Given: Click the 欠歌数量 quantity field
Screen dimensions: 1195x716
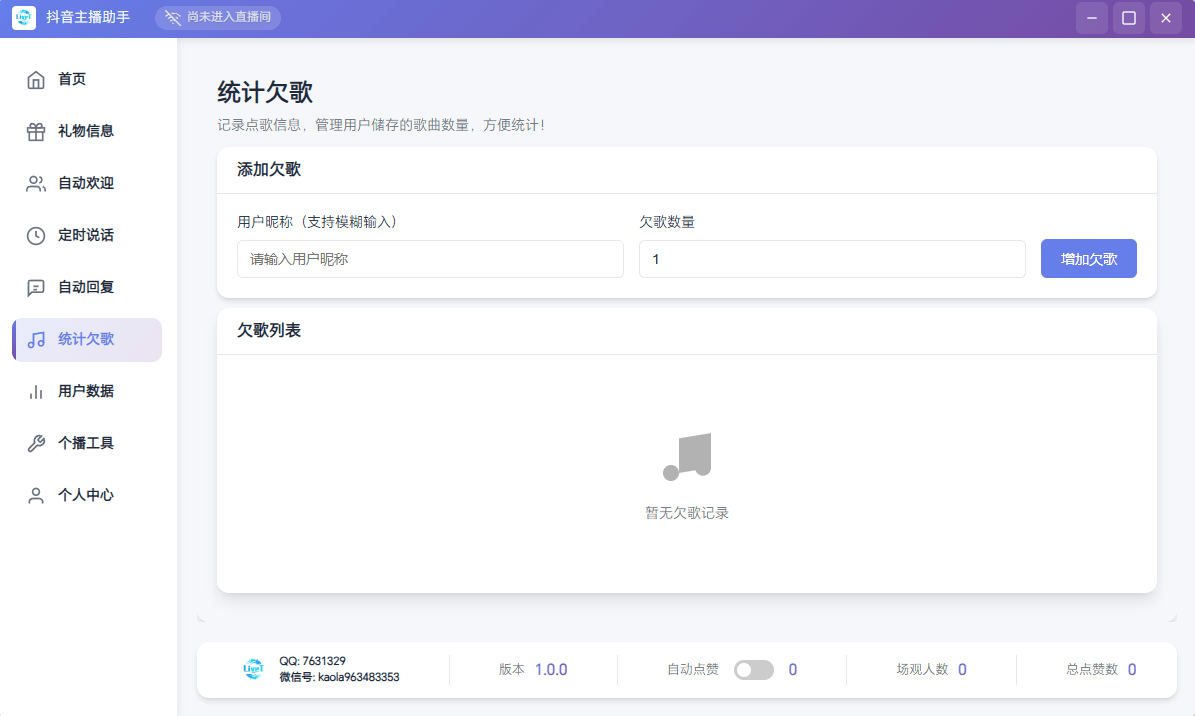Looking at the screenshot, I should click(833, 258).
